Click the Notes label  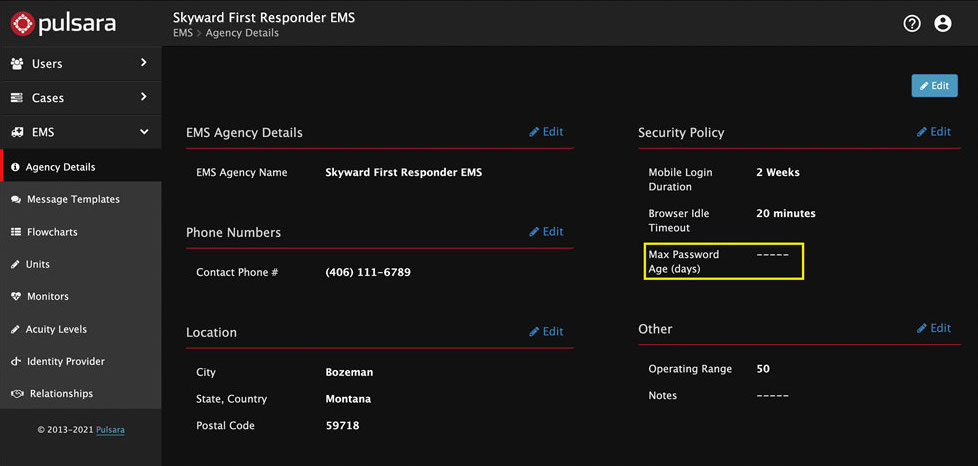coord(662,396)
